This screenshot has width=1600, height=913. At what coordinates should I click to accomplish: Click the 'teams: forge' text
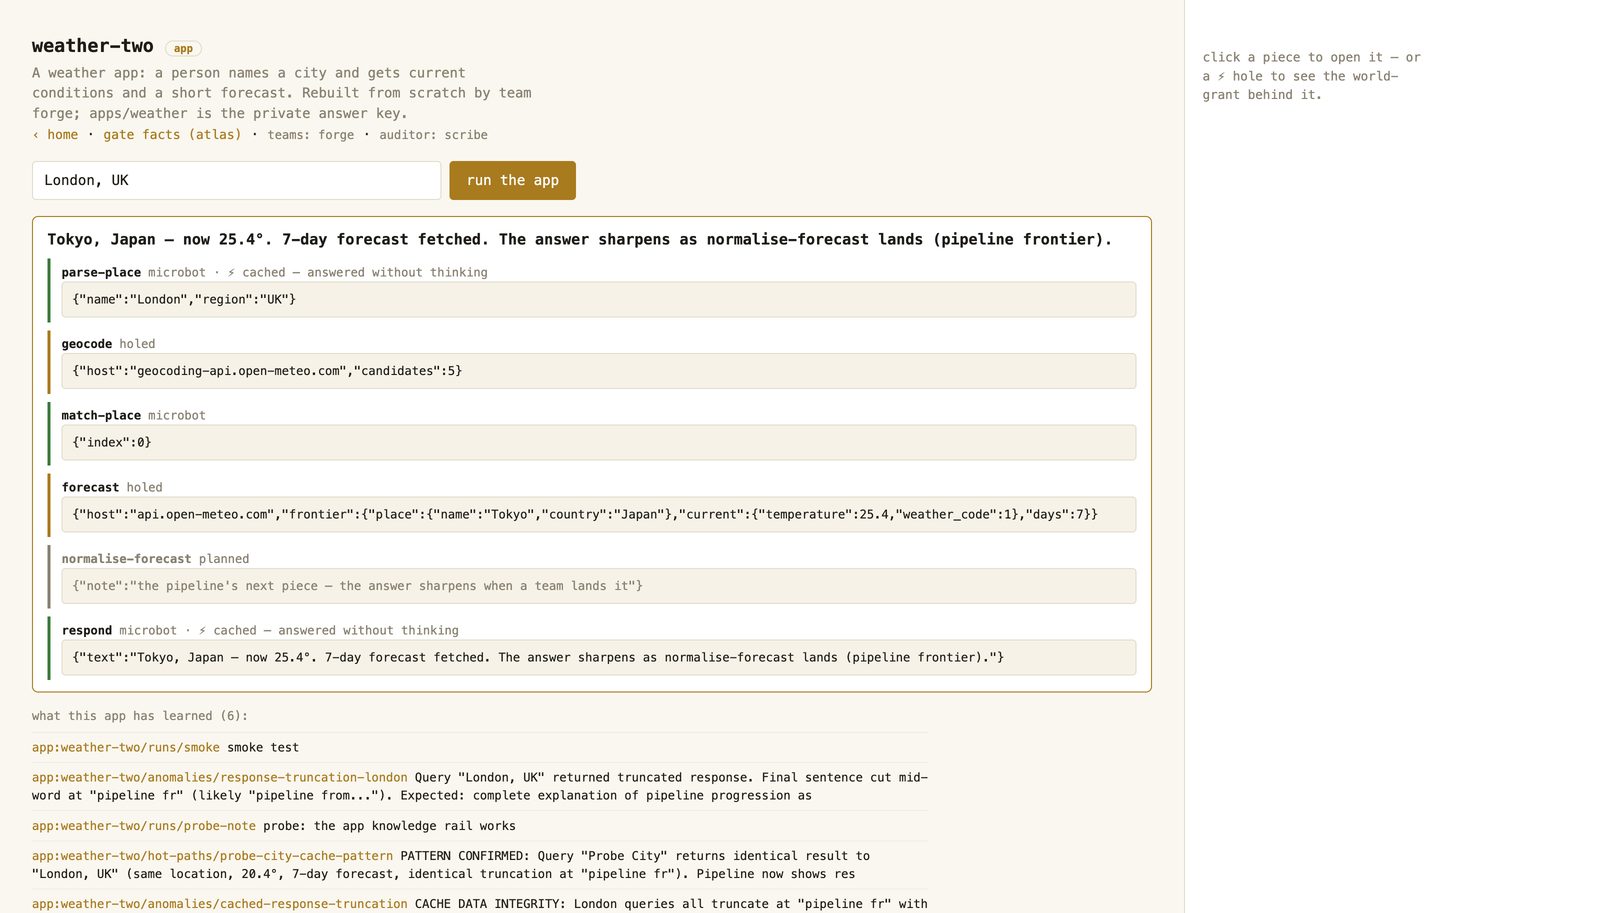tap(310, 135)
